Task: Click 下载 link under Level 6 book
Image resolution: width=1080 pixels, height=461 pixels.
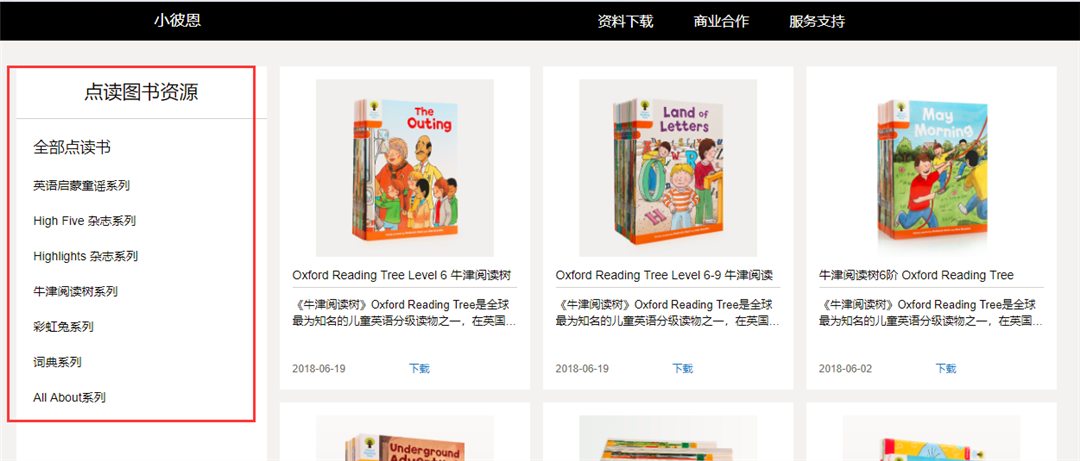Action: (x=419, y=369)
